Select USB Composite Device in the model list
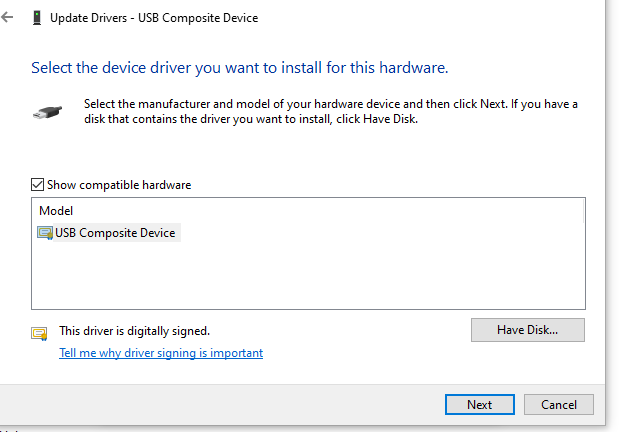Screen dimensions: 621x432 [114, 233]
